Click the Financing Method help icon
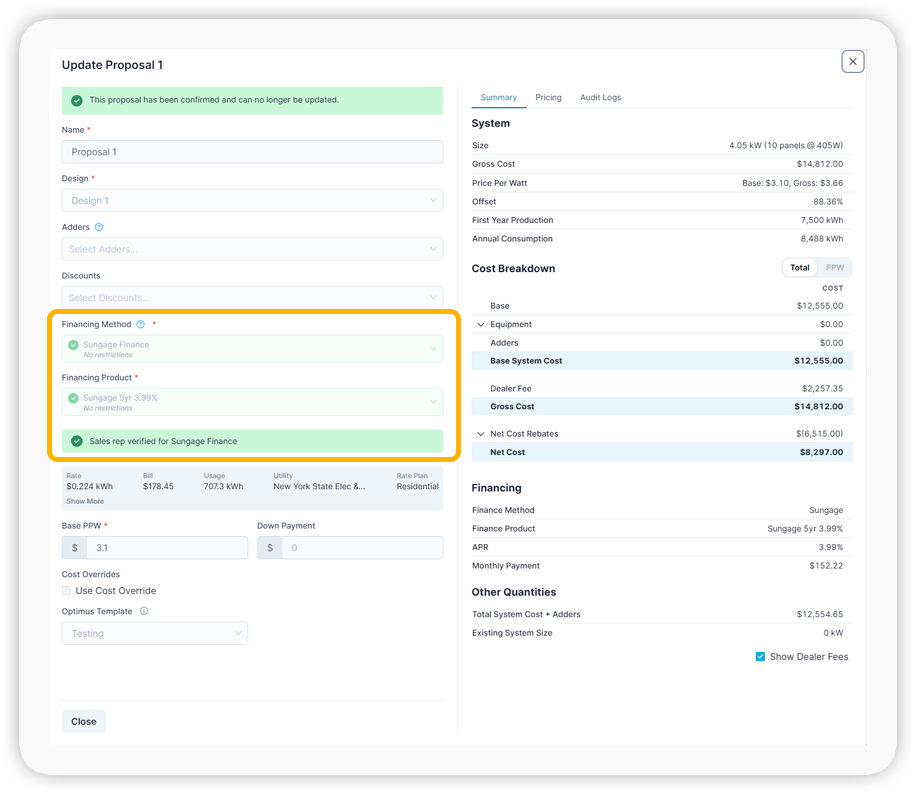Viewport: 915px width, 793px height. click(x=139, y=324)
